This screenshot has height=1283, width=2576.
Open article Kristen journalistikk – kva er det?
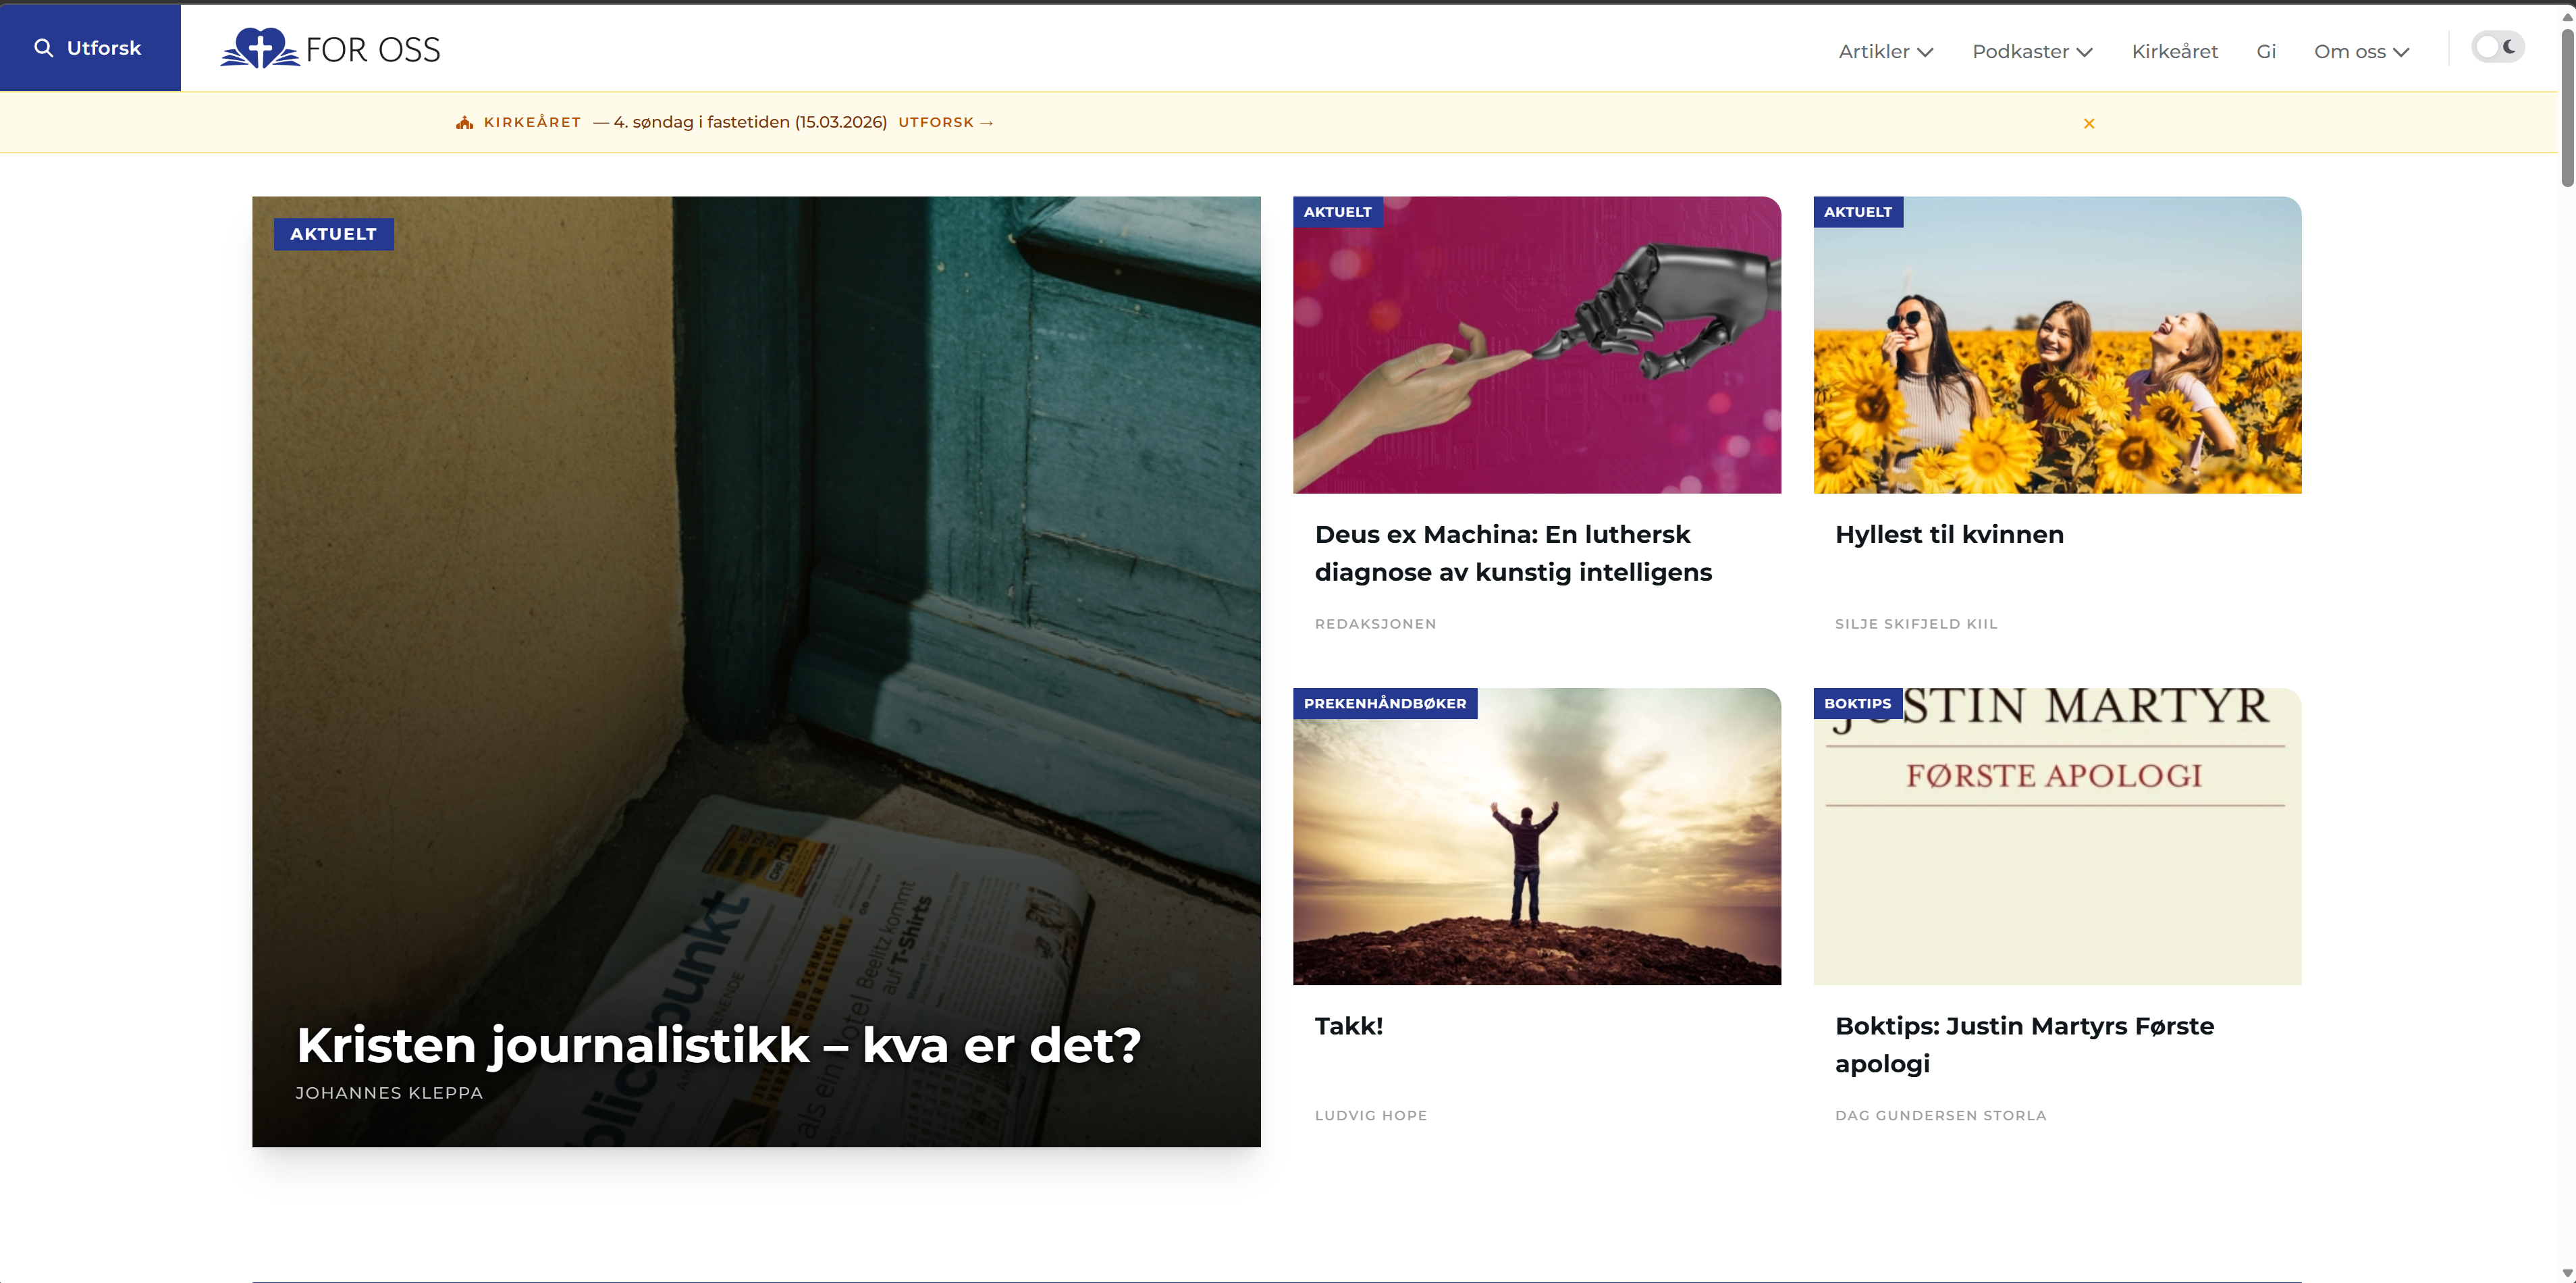pyautogui.click(x=718, y=1045)
